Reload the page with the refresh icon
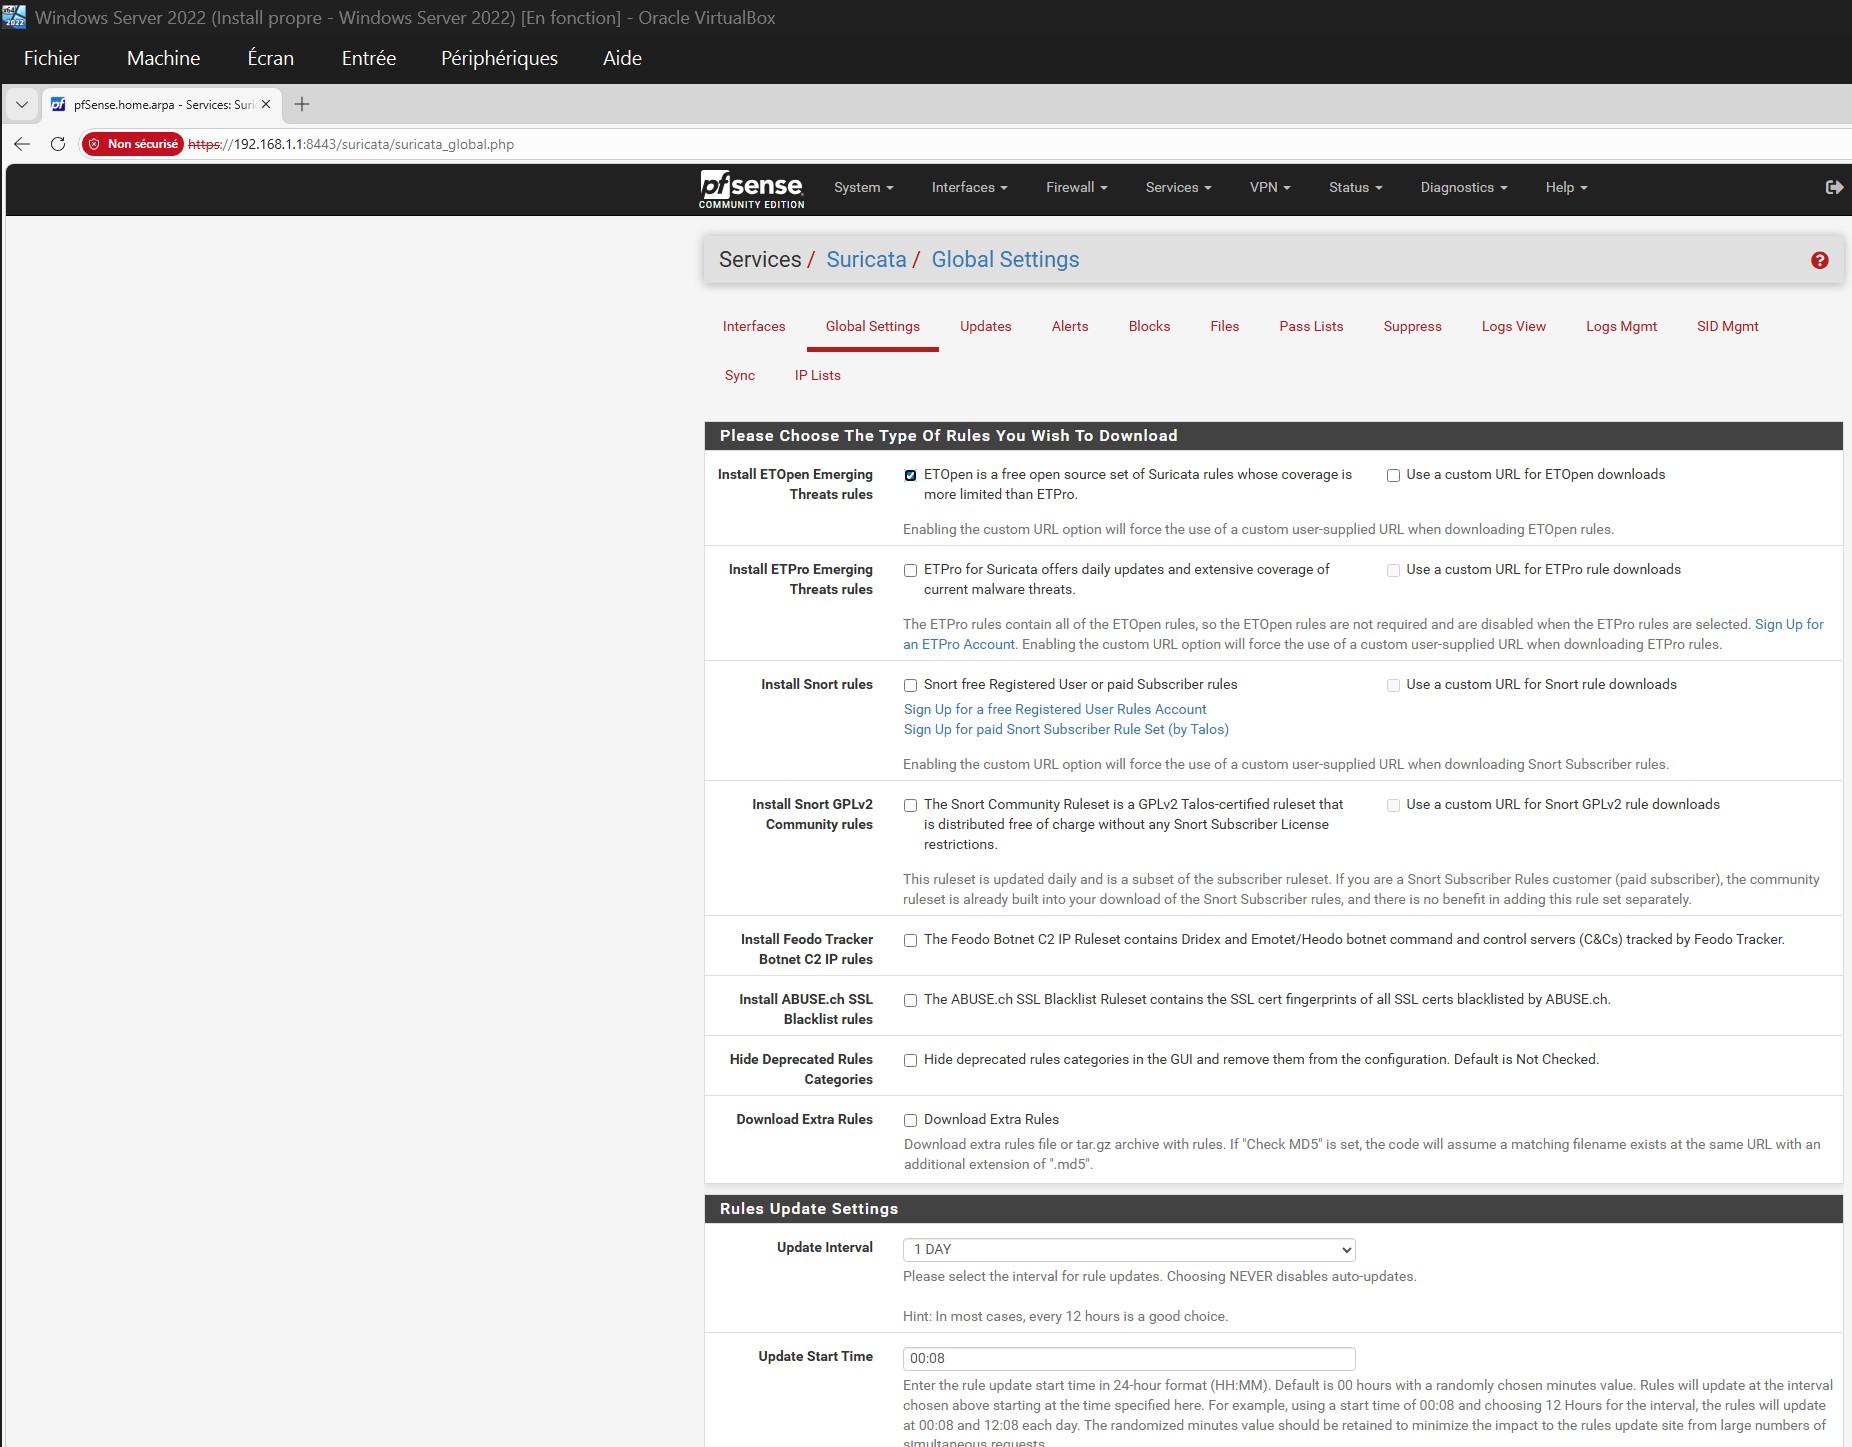1852x1447 pixels. coord(58,144)
